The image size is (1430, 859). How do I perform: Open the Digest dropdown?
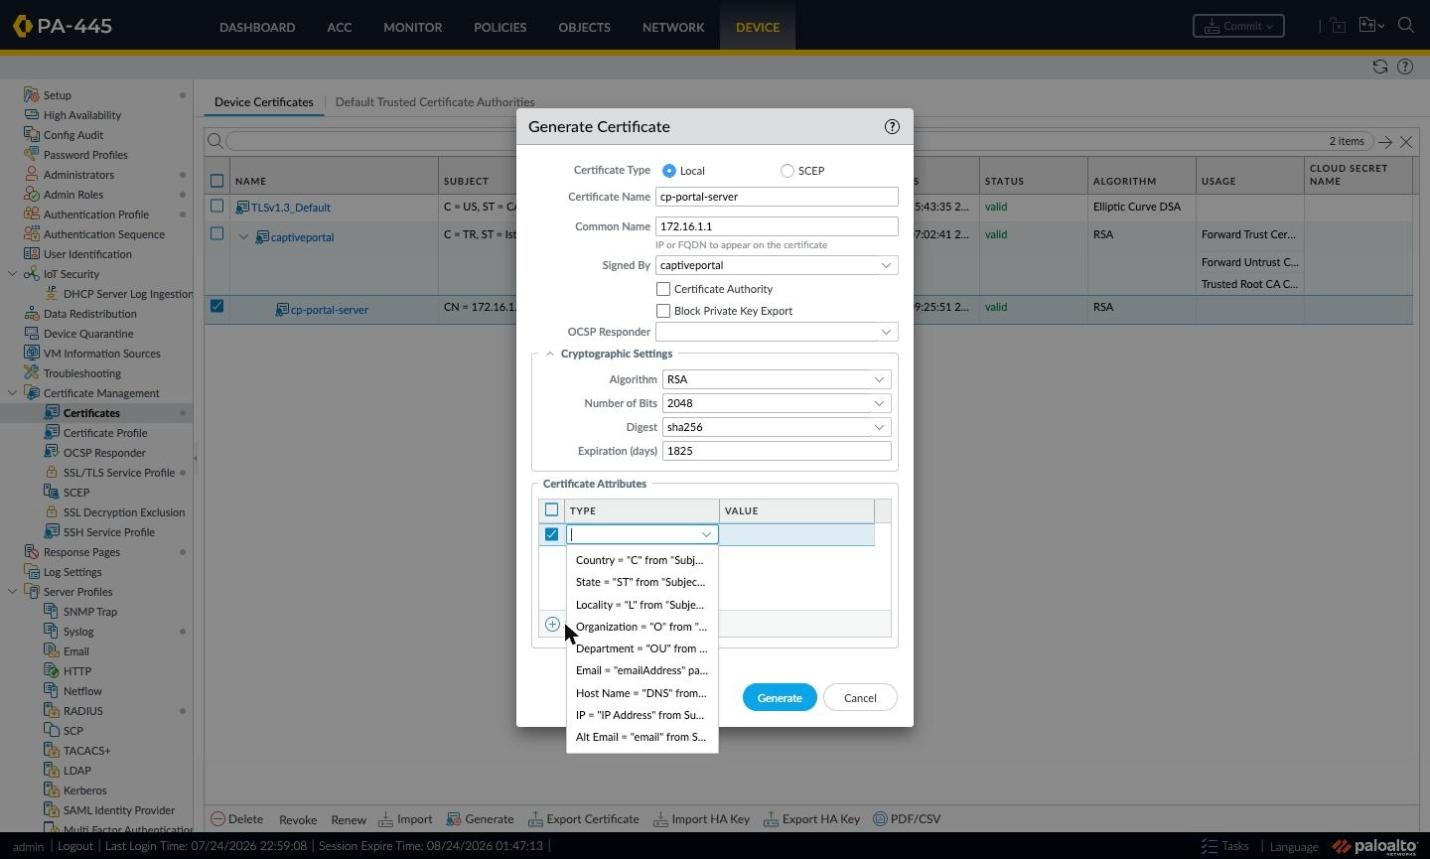pyautogui.click(x=879, y=427)
